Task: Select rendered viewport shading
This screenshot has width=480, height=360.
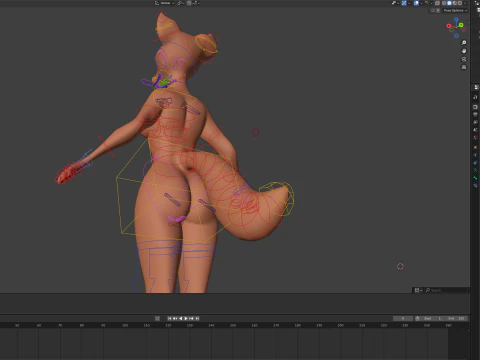Action: [460, 3]
